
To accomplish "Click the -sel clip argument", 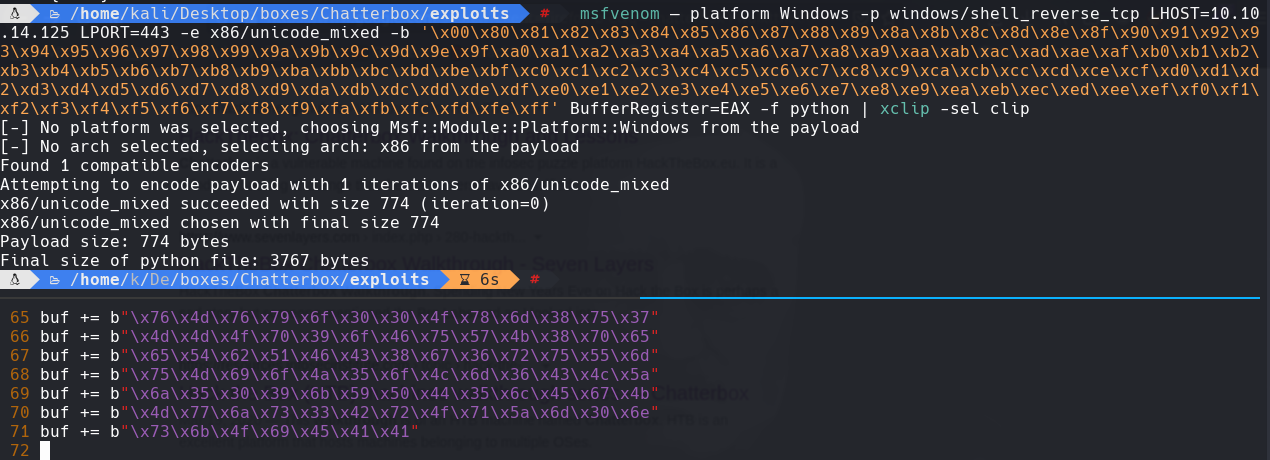I will [984, 108].
